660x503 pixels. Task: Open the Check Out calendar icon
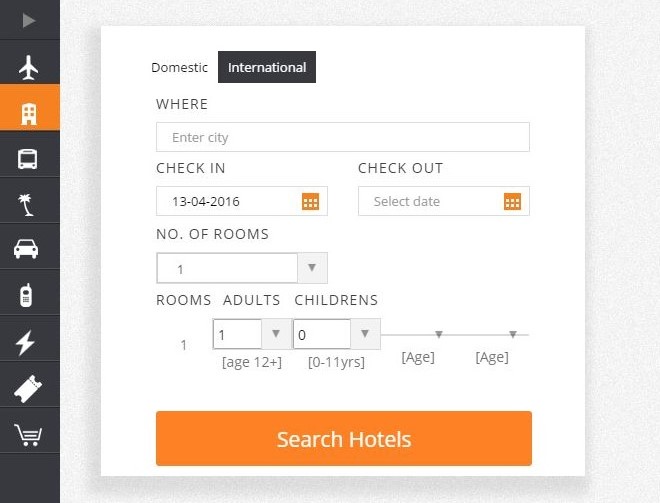[x=512, y=202]
